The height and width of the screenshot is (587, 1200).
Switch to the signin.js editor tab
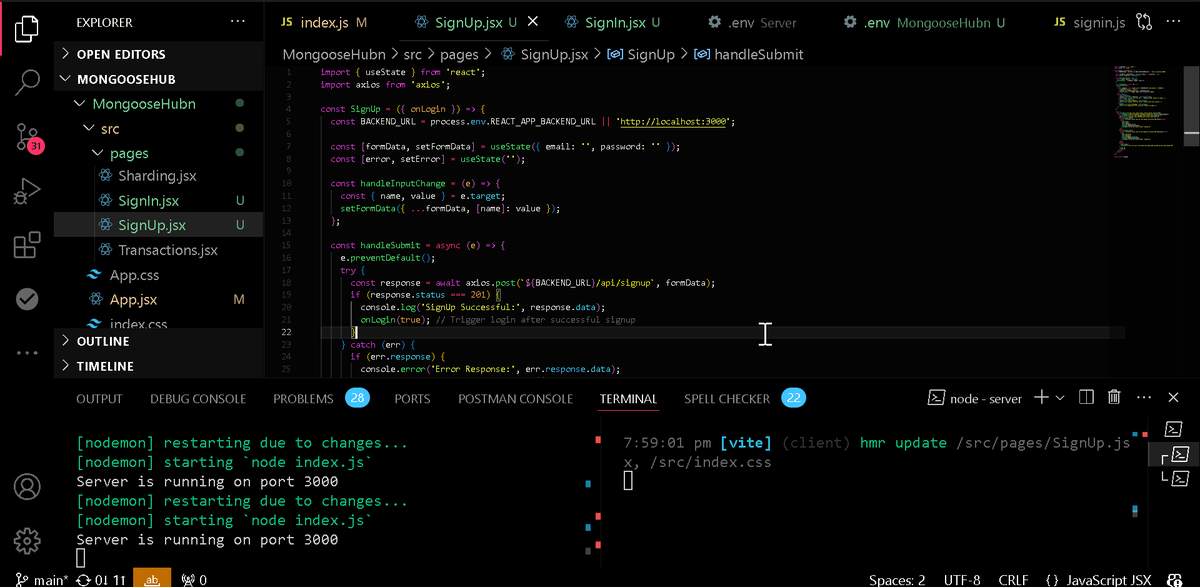pyautogui.click(x=1089, y=22)
